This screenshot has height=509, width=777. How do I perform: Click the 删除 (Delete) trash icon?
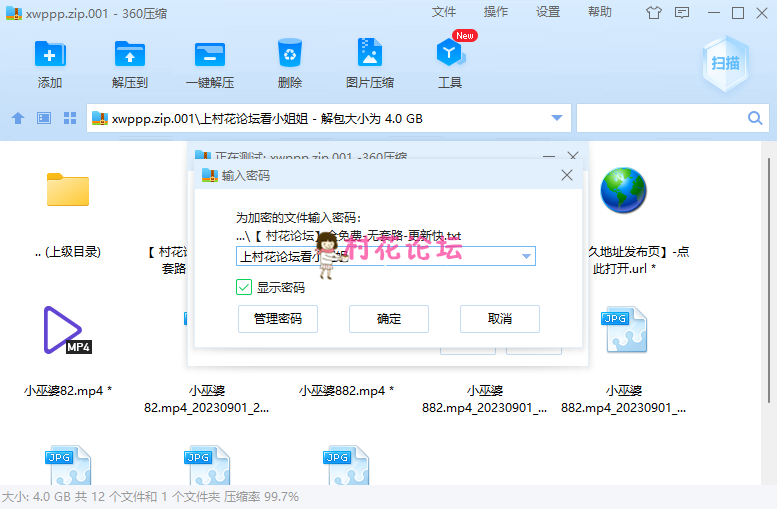290,53
